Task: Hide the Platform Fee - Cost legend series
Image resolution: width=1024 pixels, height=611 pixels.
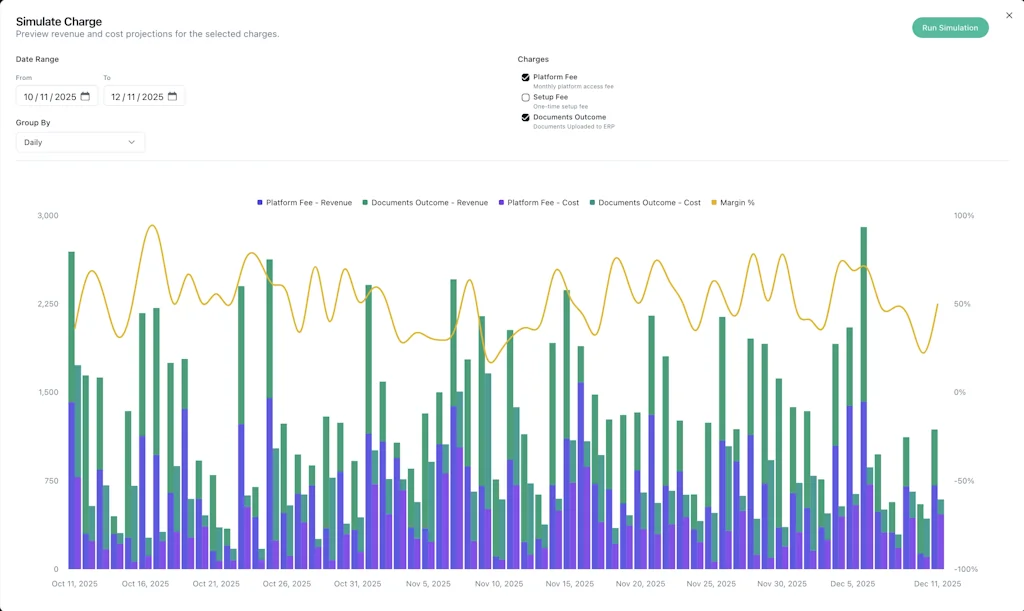Action: click(501, 203)
